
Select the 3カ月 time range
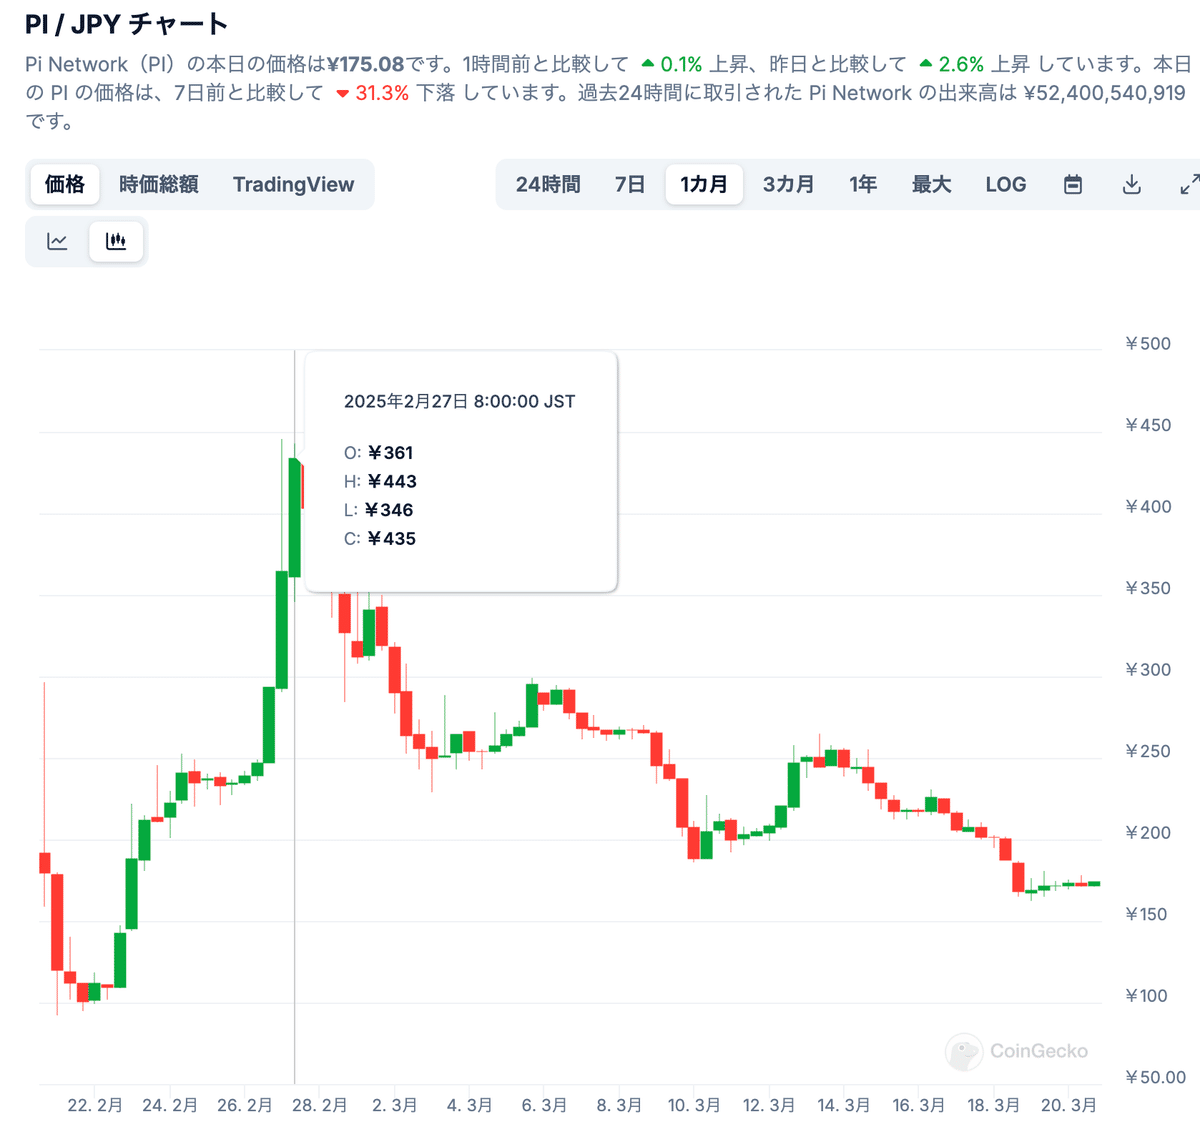click(788, 184)
